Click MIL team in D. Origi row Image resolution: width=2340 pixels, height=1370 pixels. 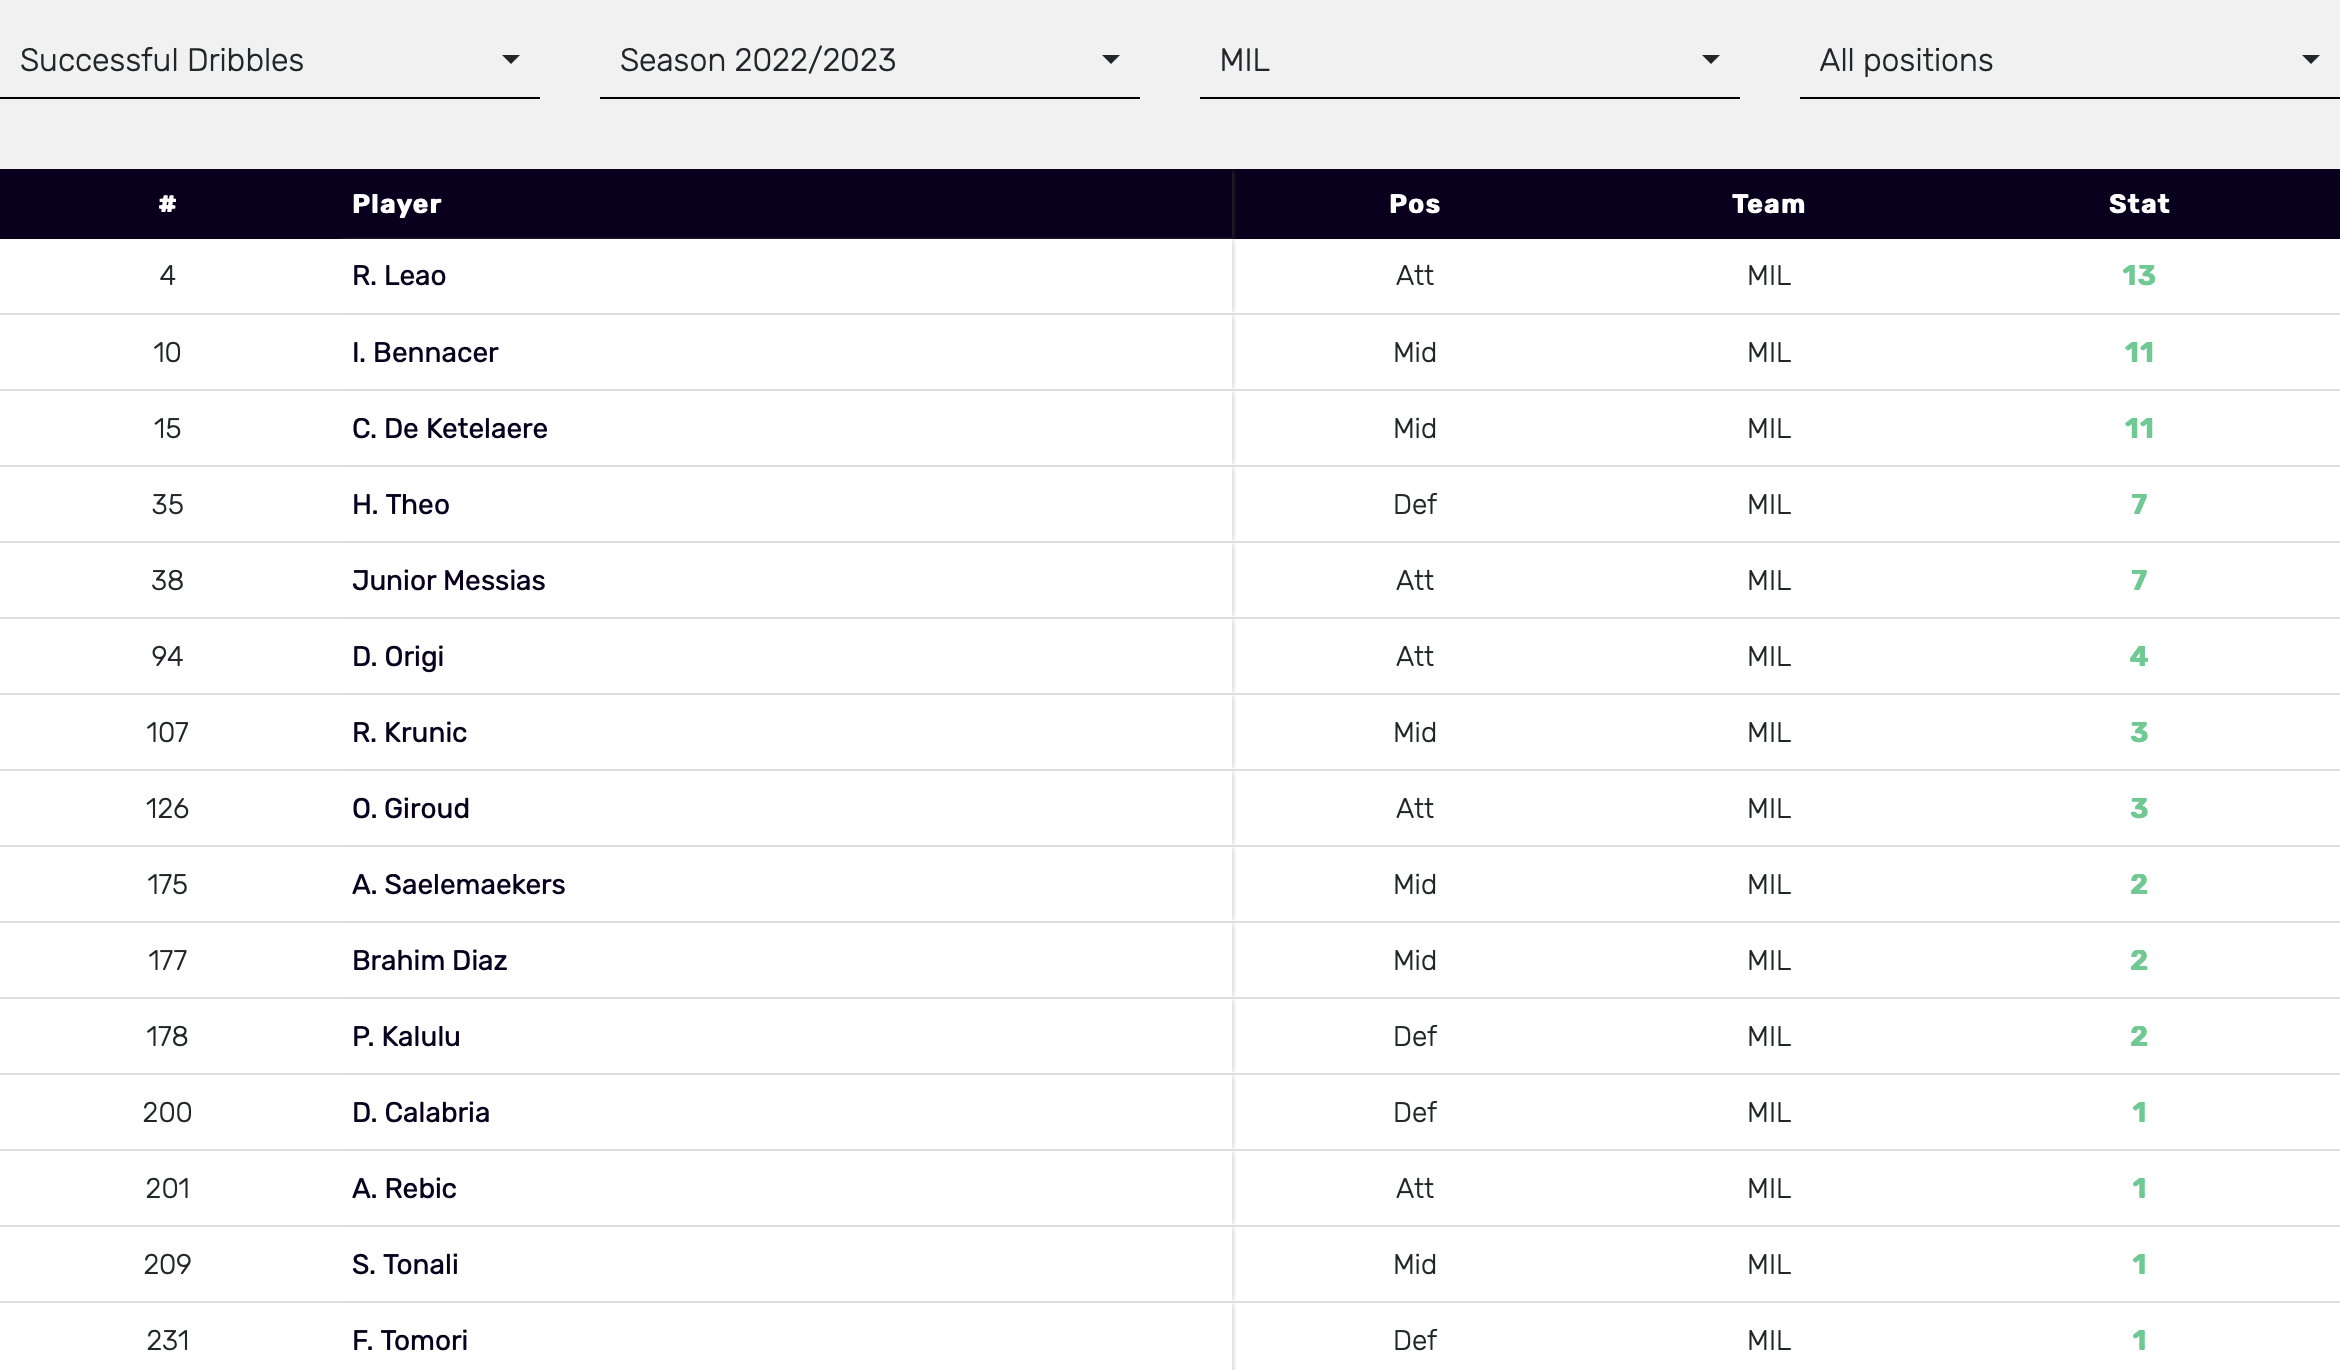(x=1768, y=656)
